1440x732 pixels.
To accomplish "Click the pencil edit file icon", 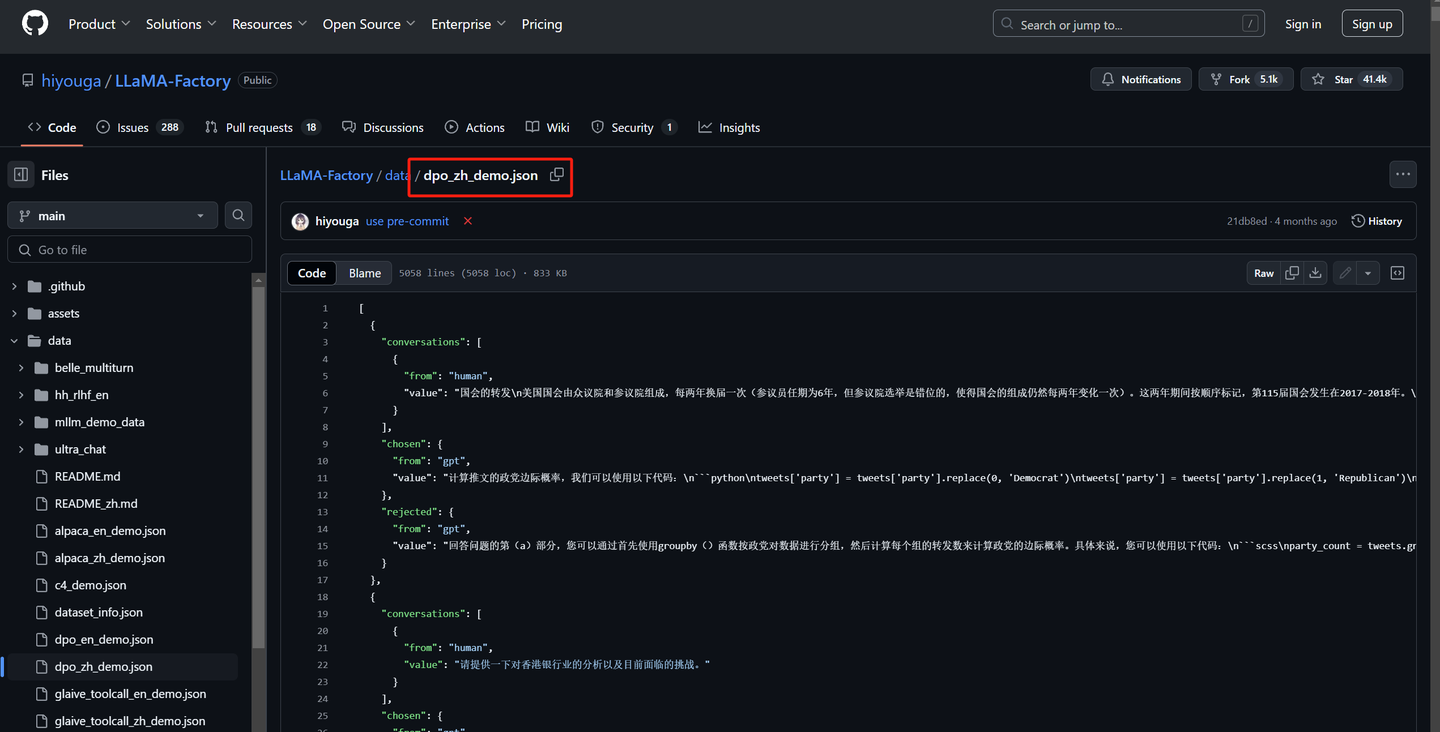I will (x=1345, y=273).
